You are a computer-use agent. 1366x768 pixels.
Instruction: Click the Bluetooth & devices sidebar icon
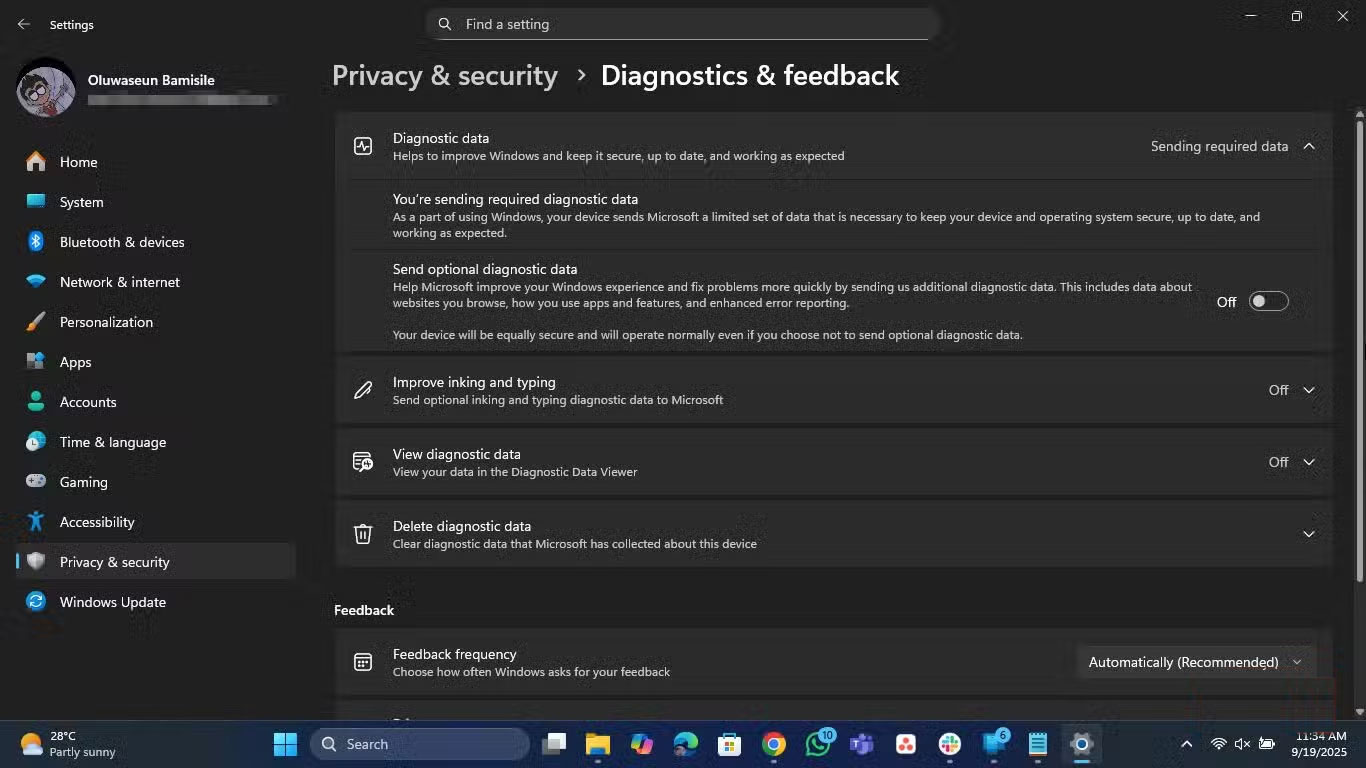(36, 242)
